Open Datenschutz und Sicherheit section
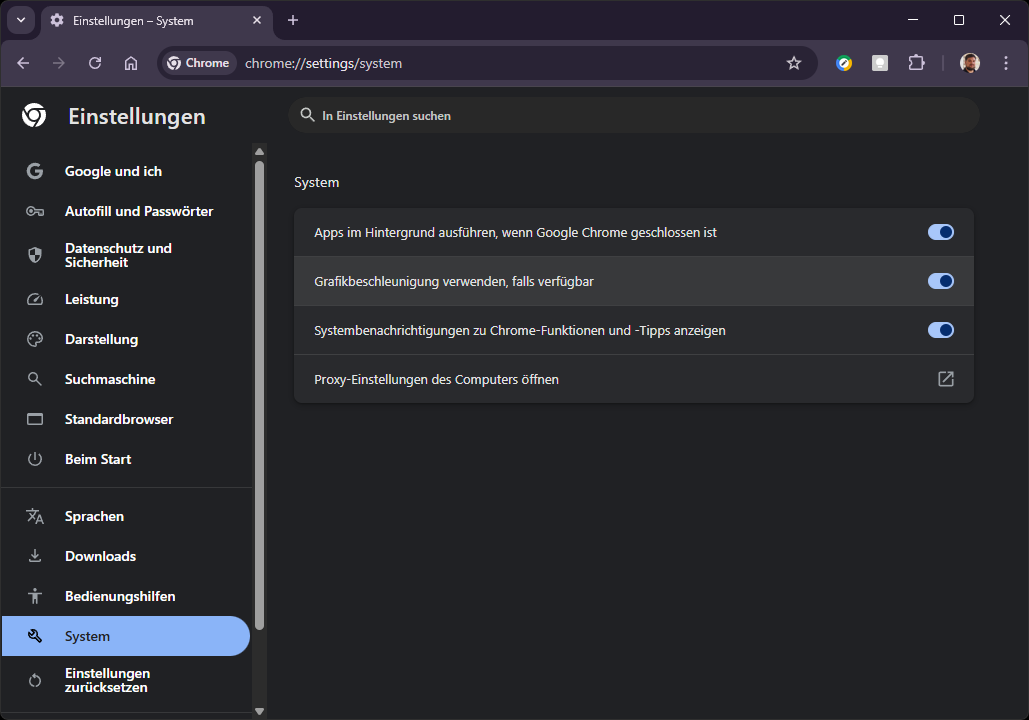The image size is (1029, 720). [x=118, y=255]
